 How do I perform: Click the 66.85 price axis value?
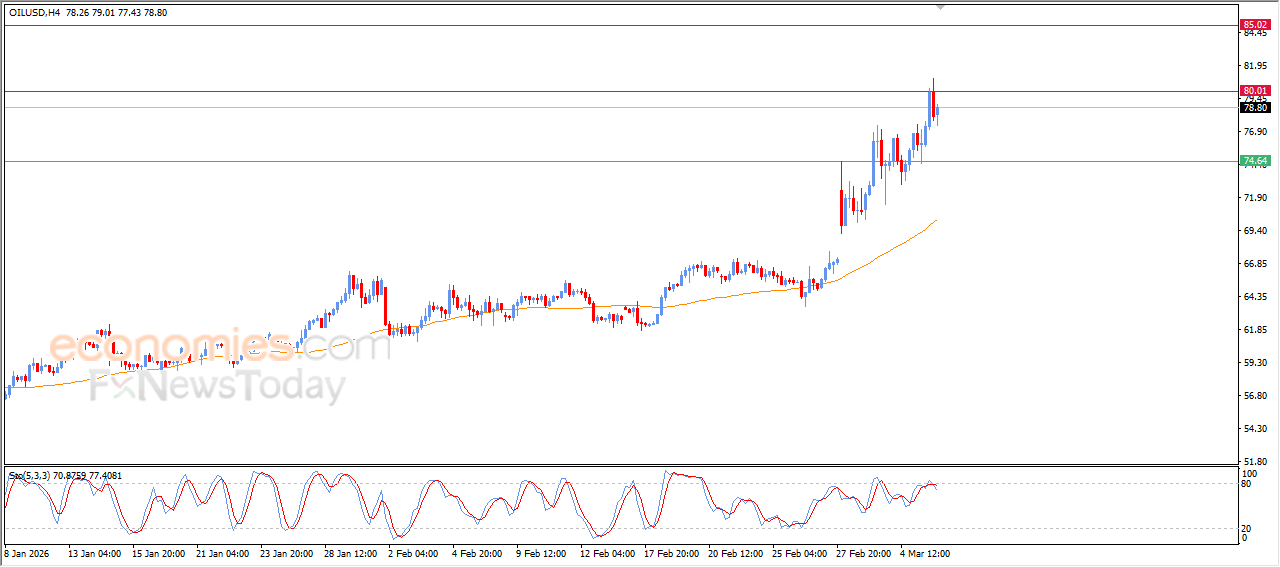(x=1255, y=264)
